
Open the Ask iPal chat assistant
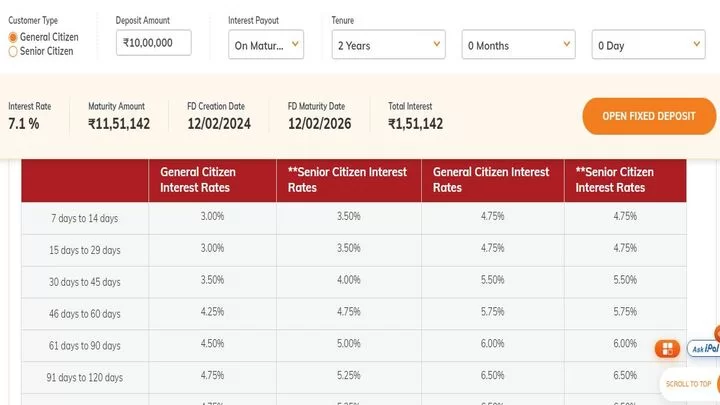coord(703,349)
